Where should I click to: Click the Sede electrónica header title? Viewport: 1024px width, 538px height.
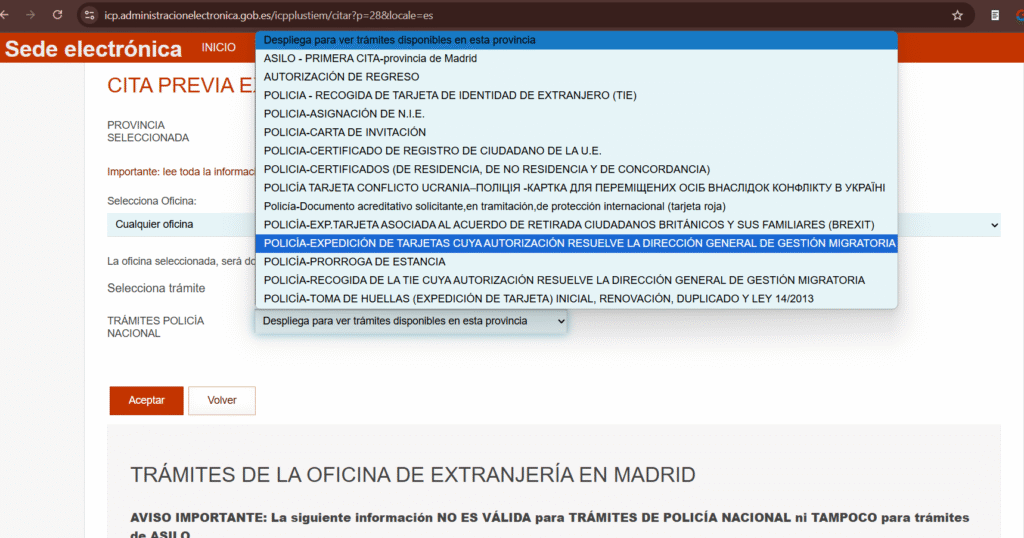pyautogui.click(x=94, y=49)
